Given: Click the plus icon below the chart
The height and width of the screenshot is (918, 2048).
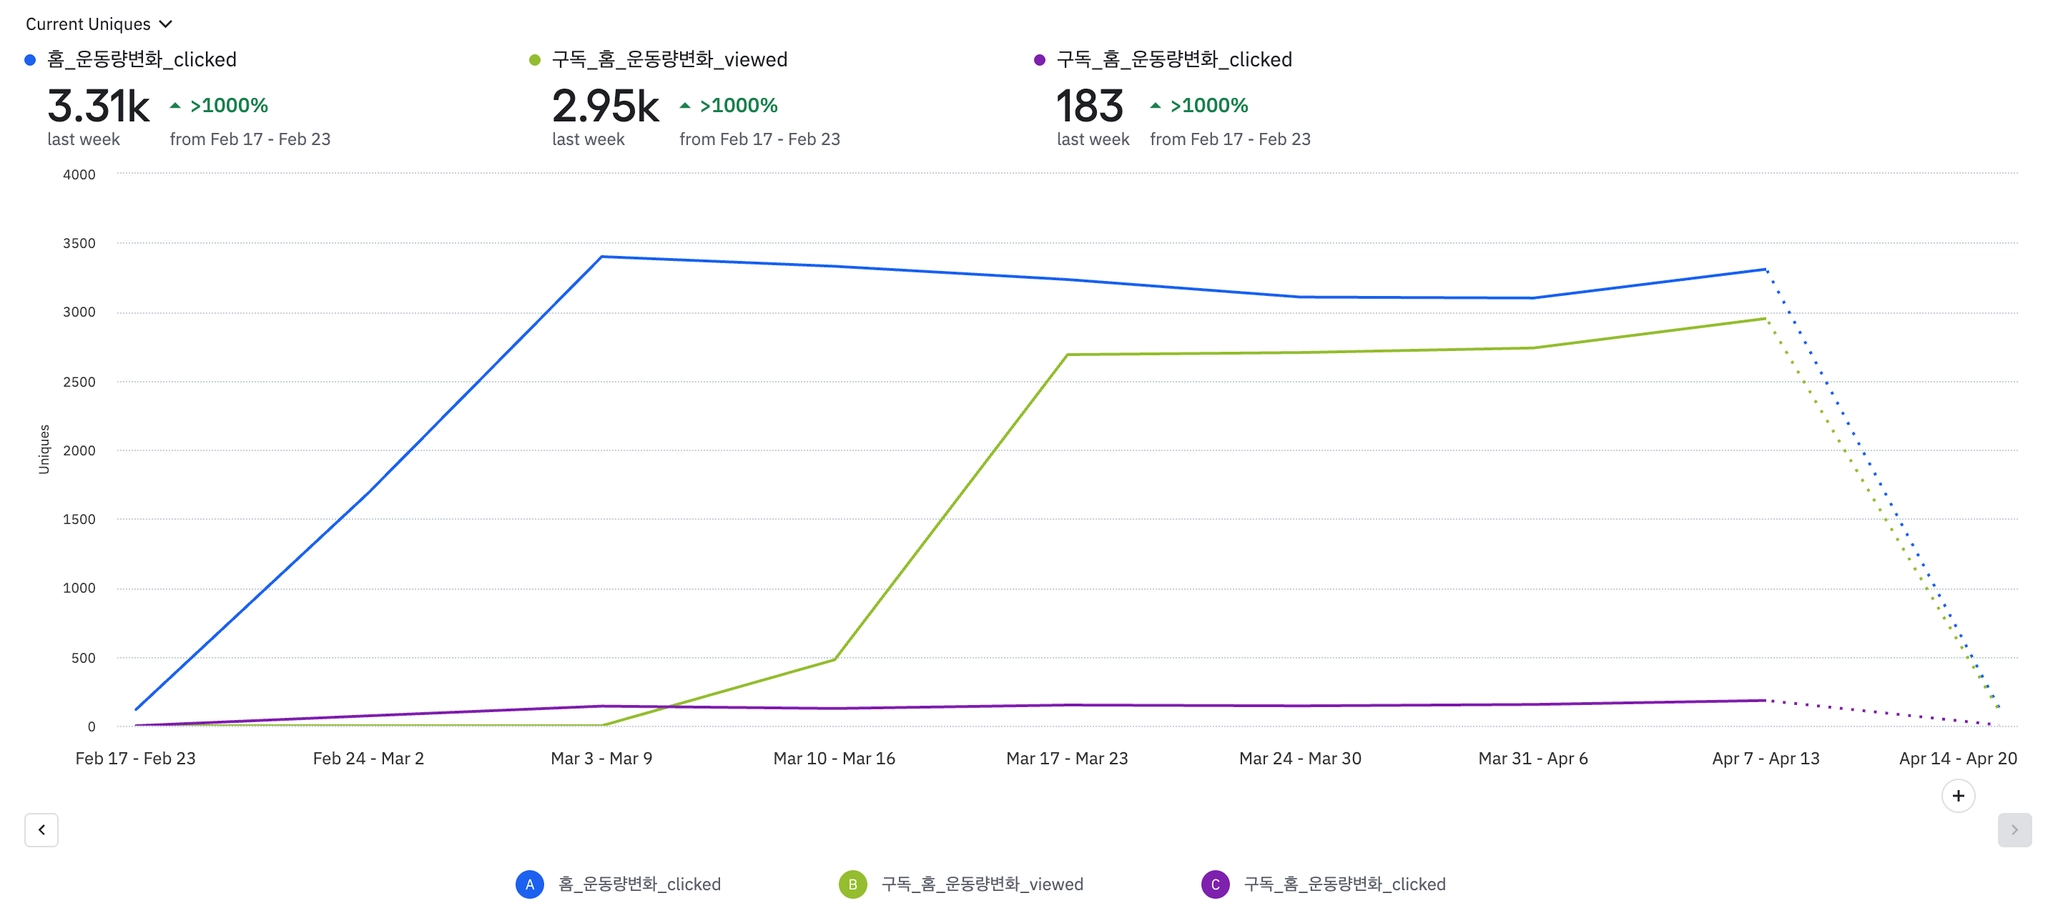Looking at the screenshot, I should [x=1958, y=796].
